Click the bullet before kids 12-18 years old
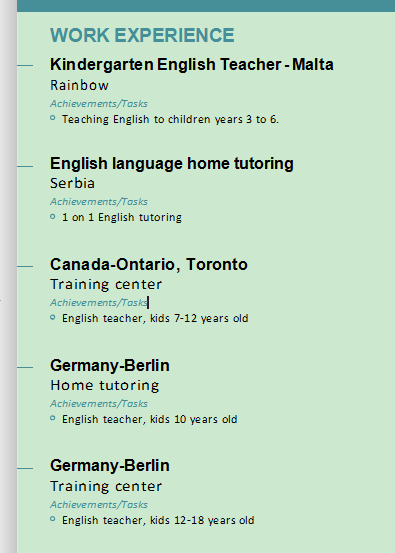Viewport: 395px width, 553px height. 53,519
